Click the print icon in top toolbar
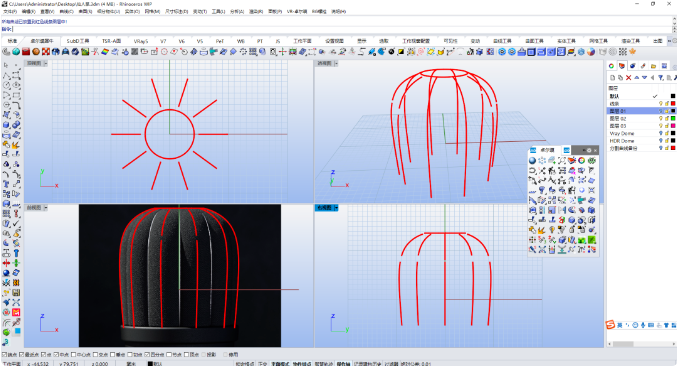Image resolution: width=677 pixels, height=367 pixels. coord(203,52)
